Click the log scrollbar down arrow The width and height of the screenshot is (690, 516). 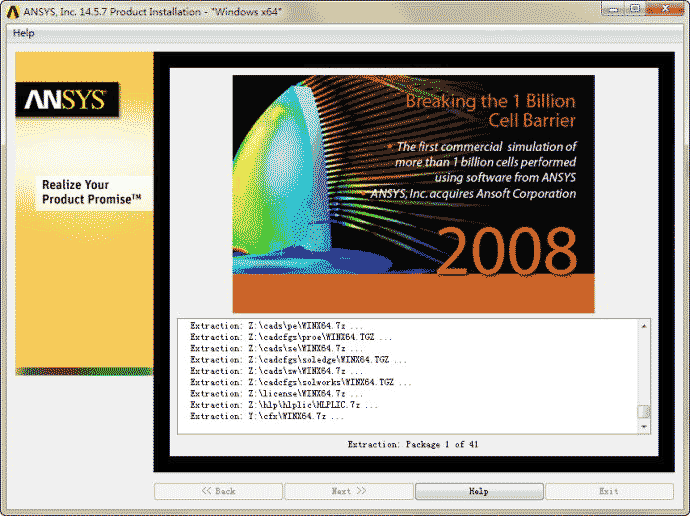point(644,427)
